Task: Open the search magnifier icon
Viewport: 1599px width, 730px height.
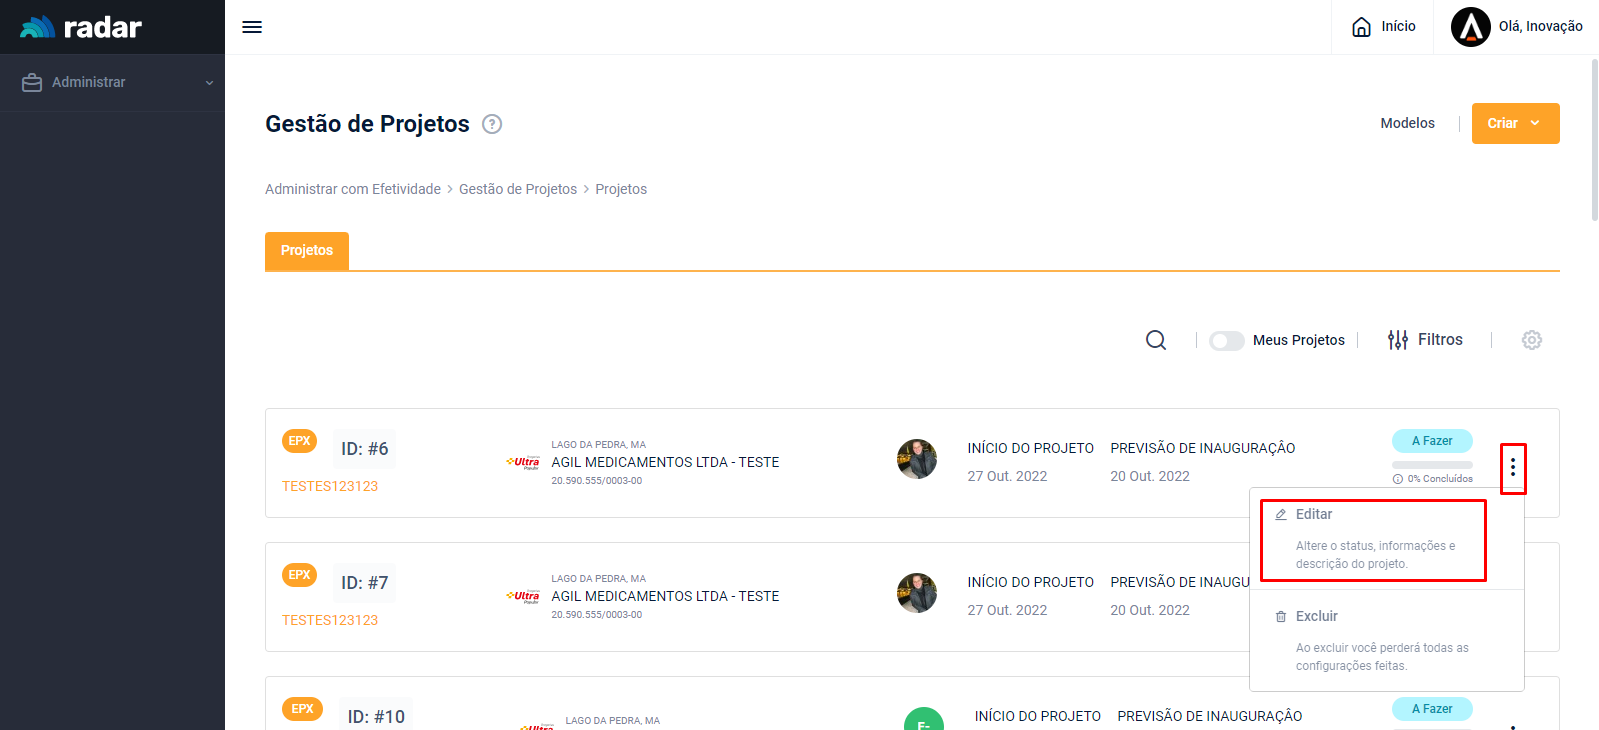Action: 1156,340
